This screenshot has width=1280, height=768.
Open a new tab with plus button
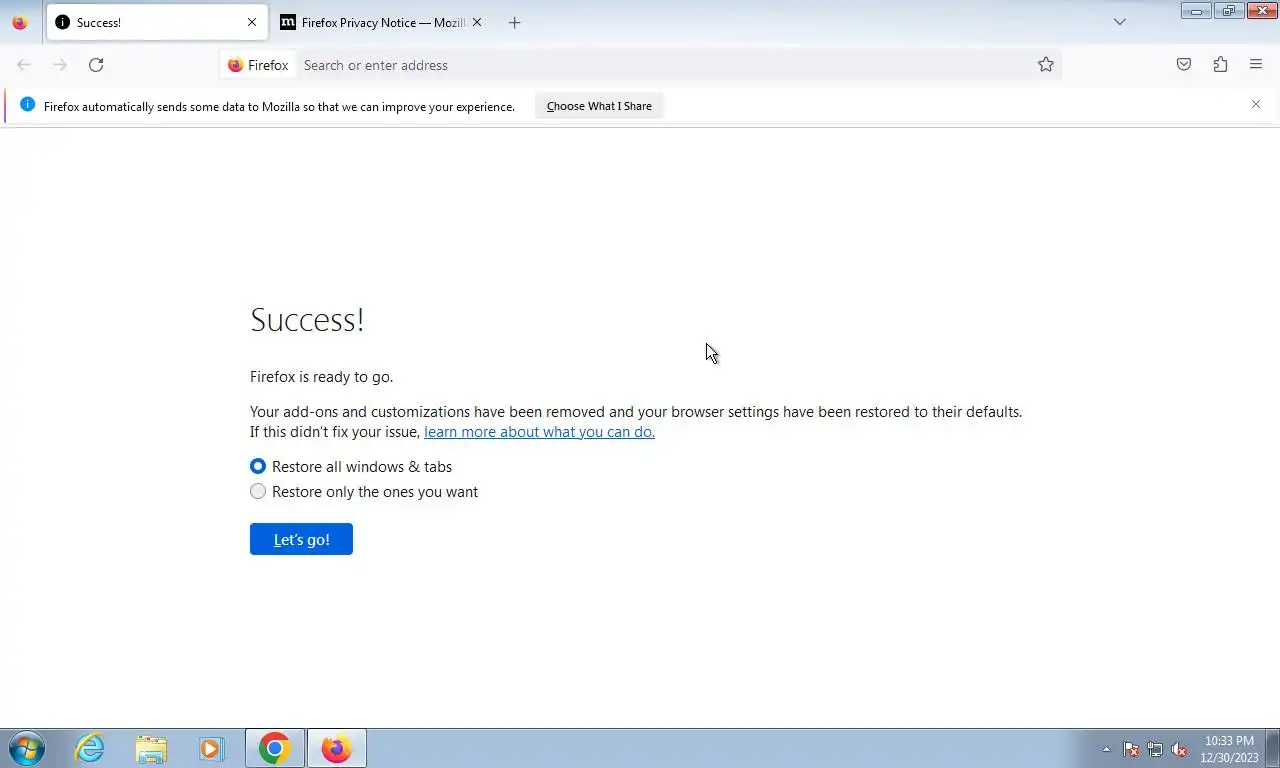[514, 22]
